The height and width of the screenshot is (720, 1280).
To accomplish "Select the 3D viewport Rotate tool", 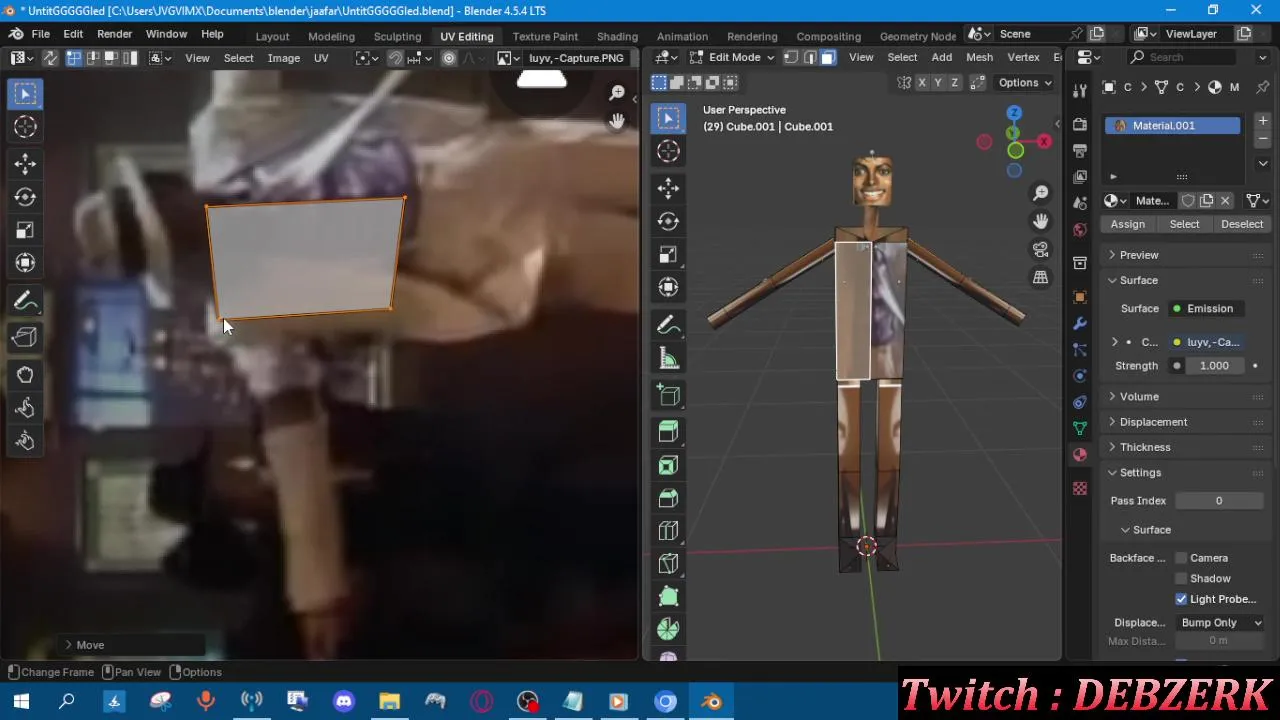I will [x=668, y=221].
